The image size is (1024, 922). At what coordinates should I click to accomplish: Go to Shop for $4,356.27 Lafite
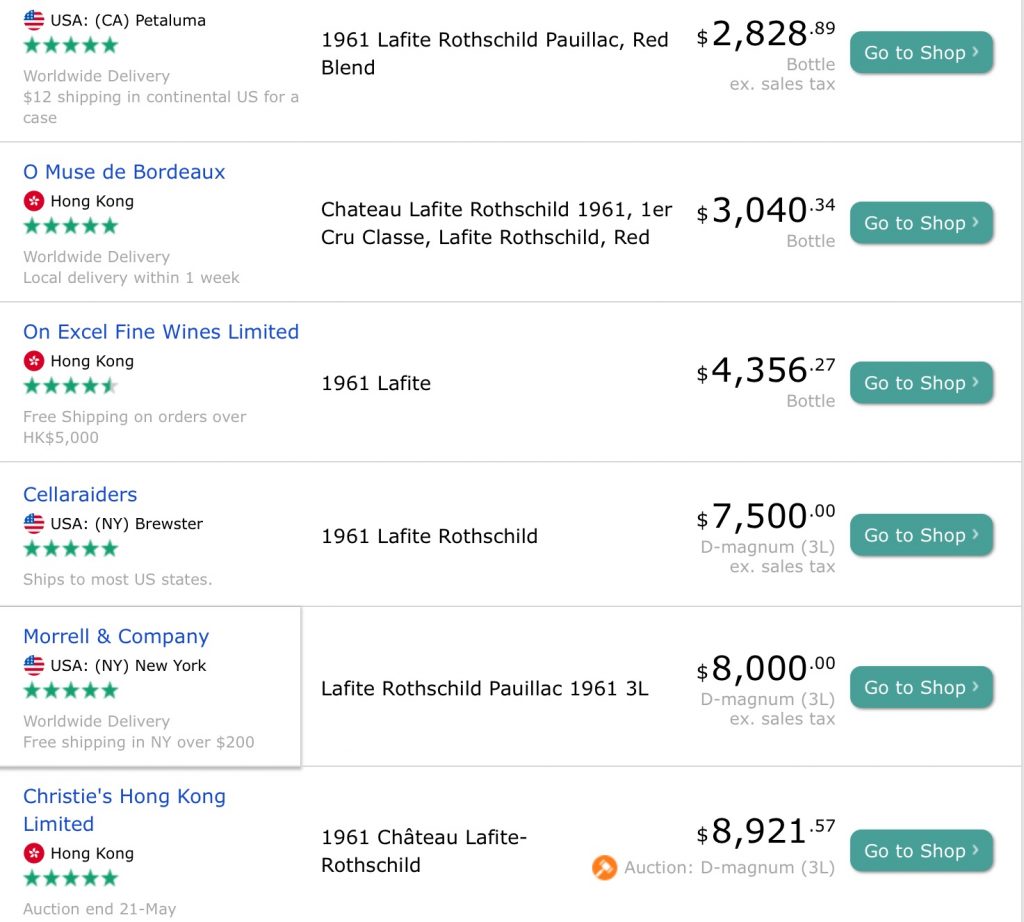(x=921, y=383)
